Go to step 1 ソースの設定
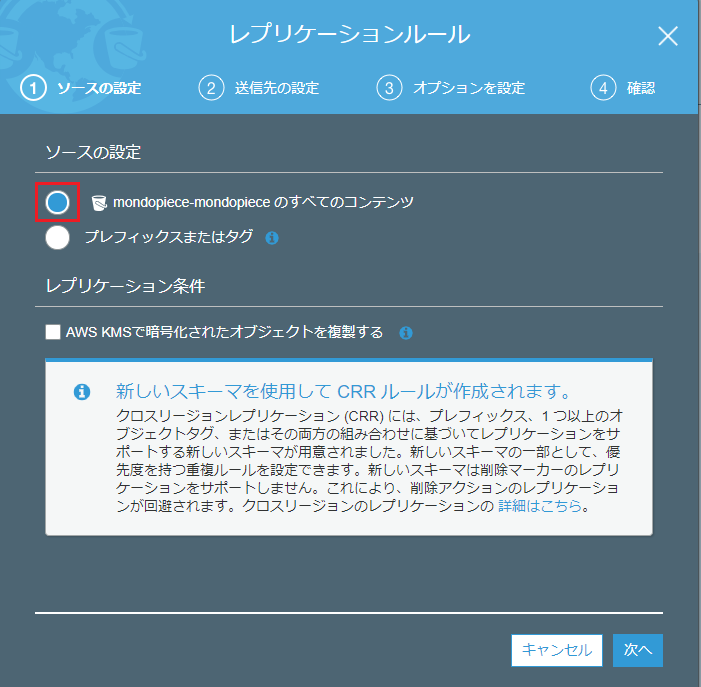The image size is (701, 687). (x=81, y=88)
